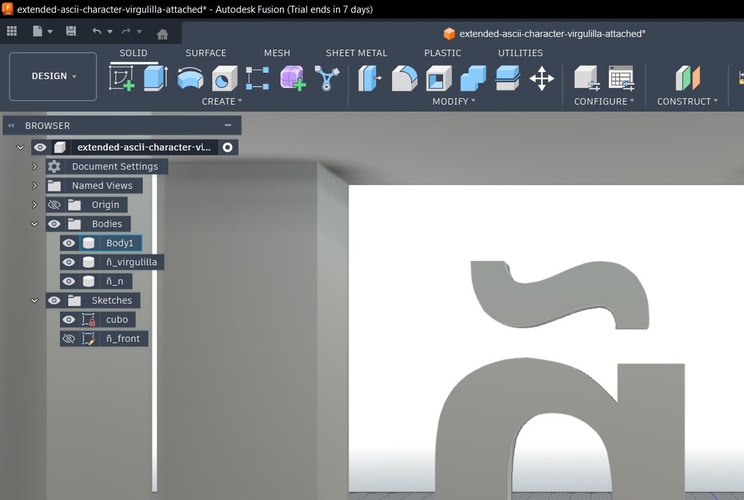Image resolution: width=744 pixels, height=500 pixels.
Task: Select the Offset Face tool
Action: click(x=507, y=78)
